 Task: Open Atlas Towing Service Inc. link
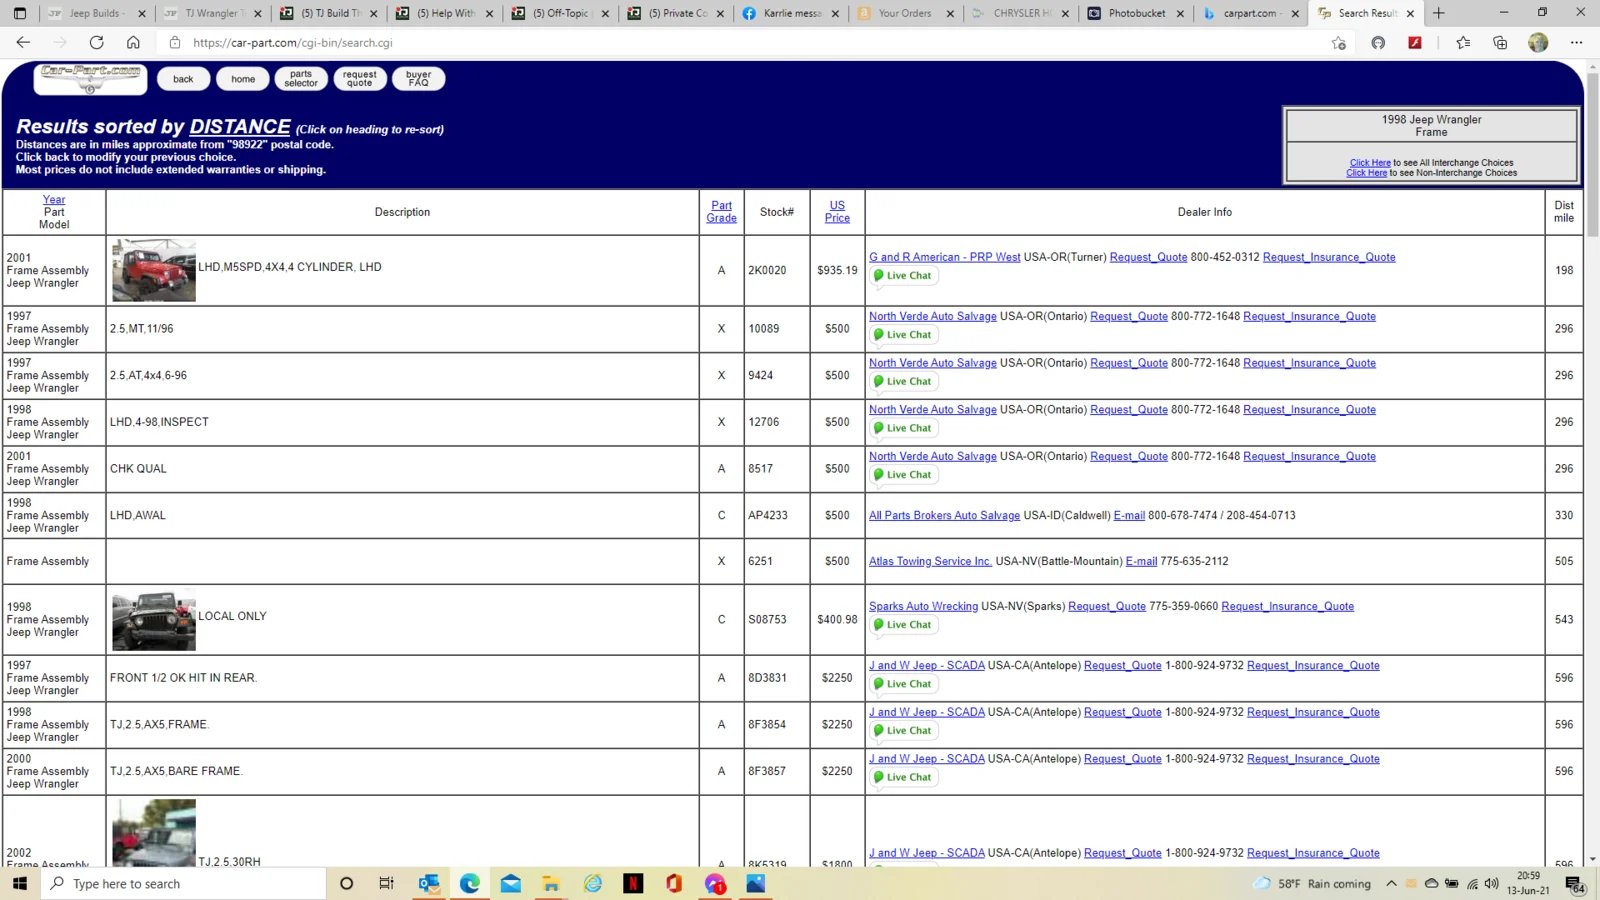point(930,562)
